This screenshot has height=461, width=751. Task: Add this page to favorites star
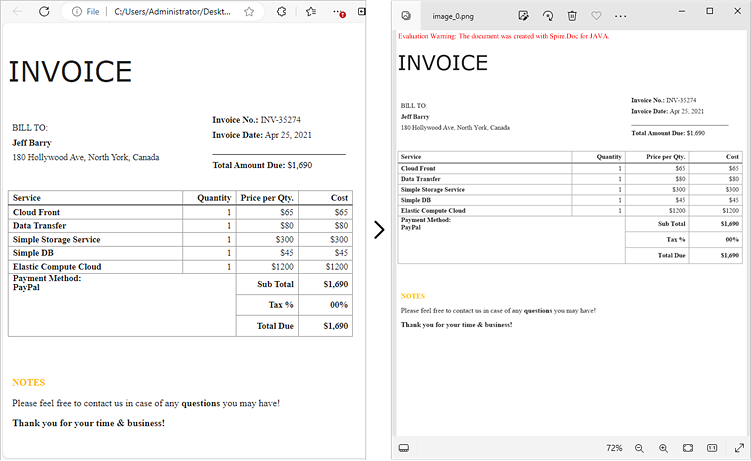coord(249,12)
